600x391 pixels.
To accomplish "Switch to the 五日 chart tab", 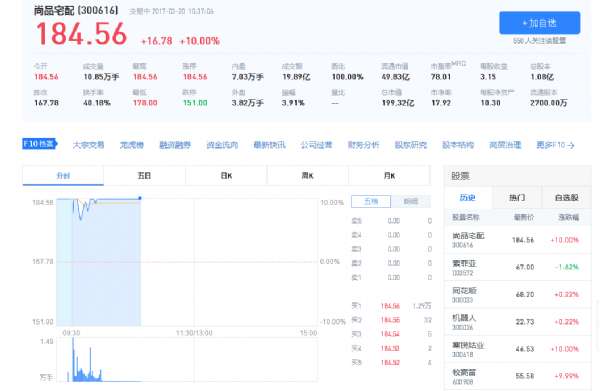I will tap(144, 176).
